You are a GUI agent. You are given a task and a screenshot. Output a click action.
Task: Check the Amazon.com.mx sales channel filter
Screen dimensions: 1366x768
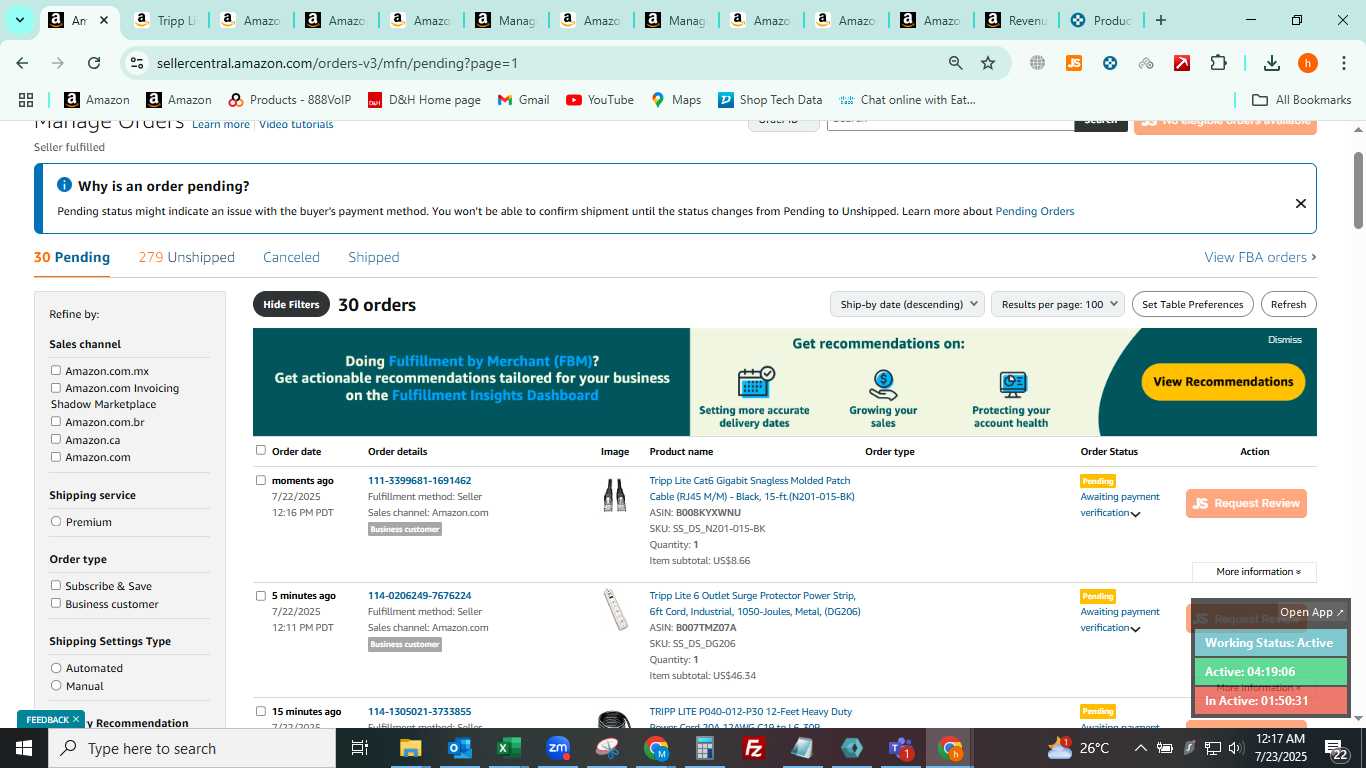[56, 370]
